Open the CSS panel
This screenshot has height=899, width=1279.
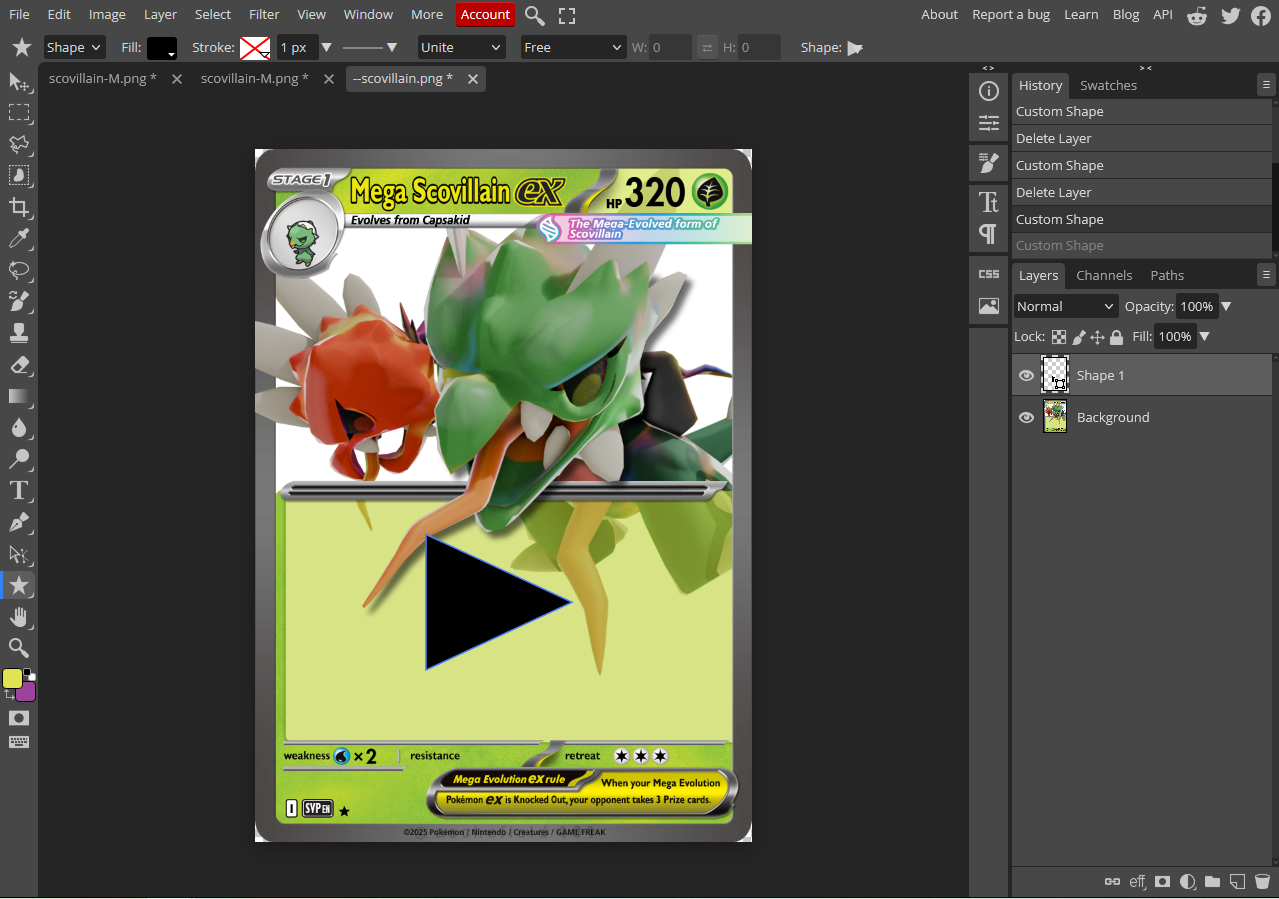pos(989,274)
